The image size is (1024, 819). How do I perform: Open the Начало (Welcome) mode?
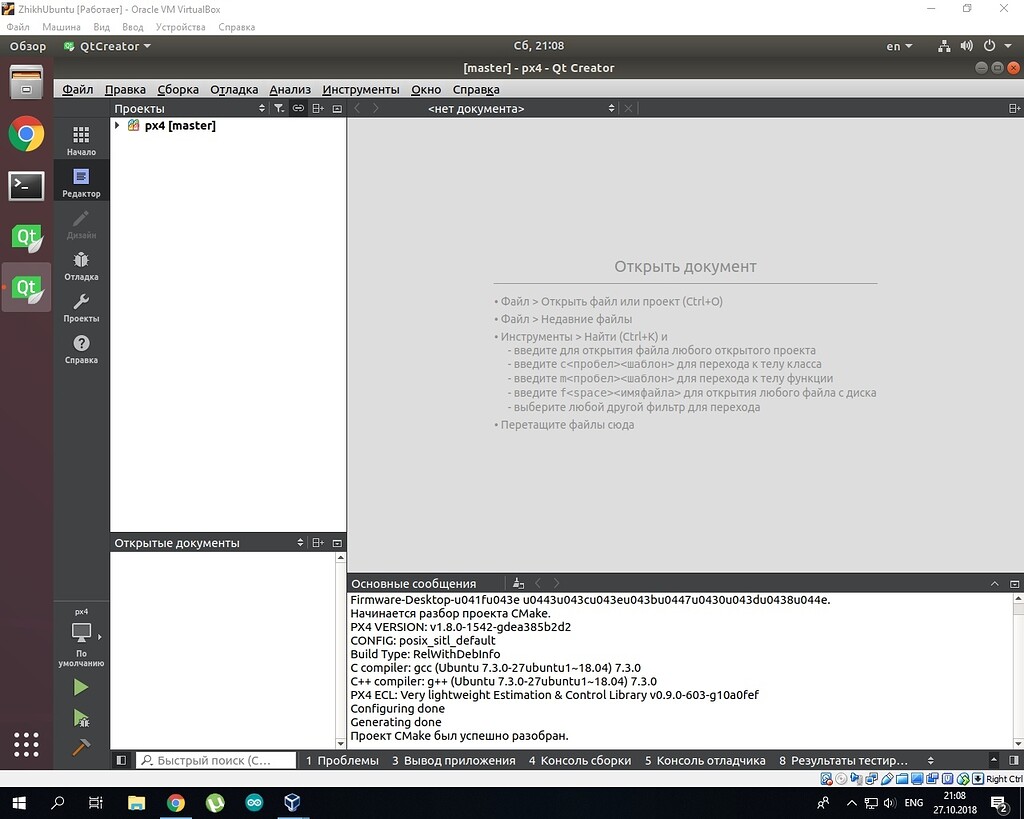[x=81, y=140]
